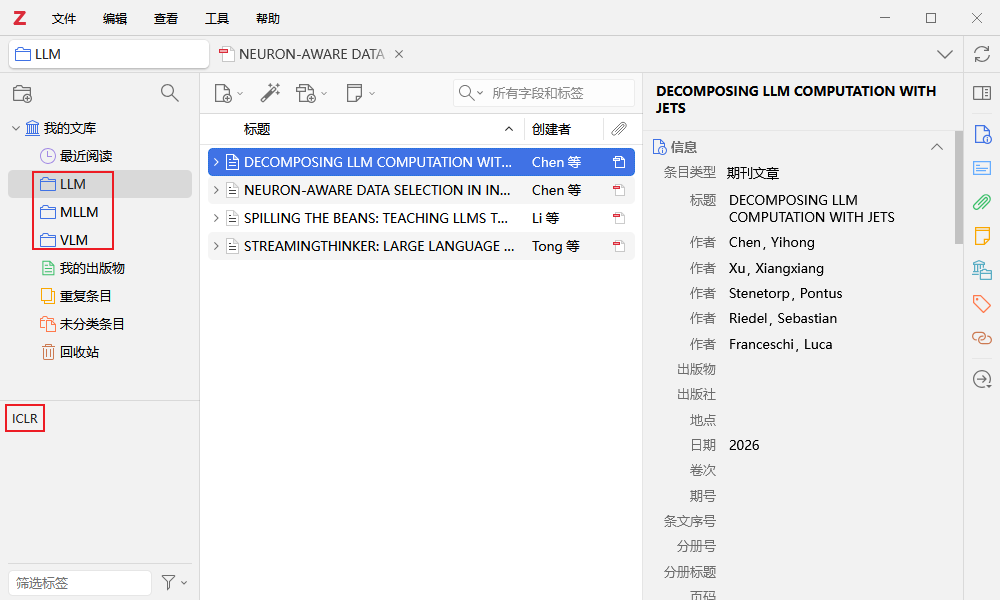Viewport: 1000px width, 600px height.
Task: Click the 筛选标签 filter field
Action: click(80, 583)
